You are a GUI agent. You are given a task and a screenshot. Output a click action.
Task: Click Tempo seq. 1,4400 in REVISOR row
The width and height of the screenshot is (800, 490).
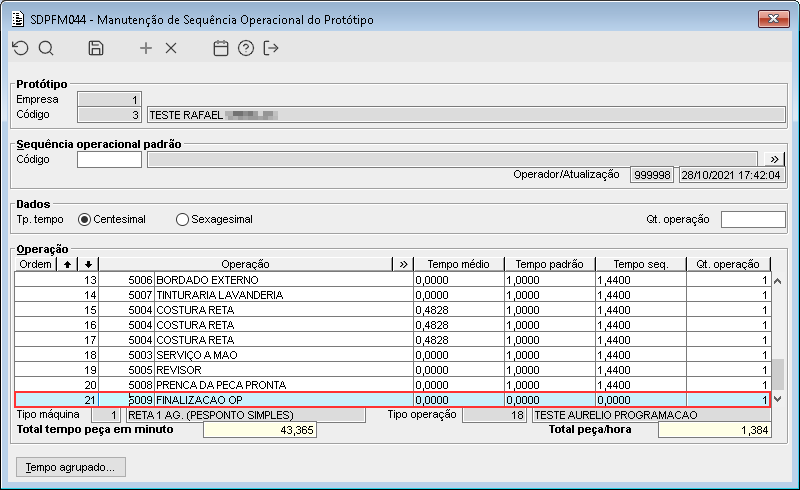coord(641,370)
